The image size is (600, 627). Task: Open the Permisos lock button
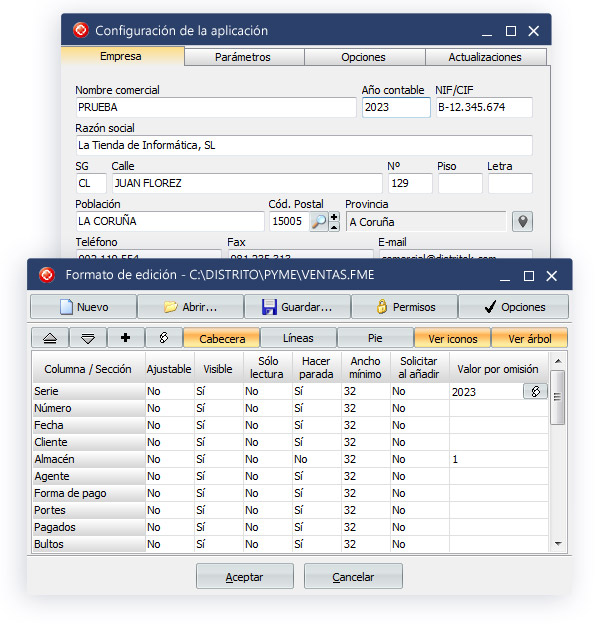point(404,307)
